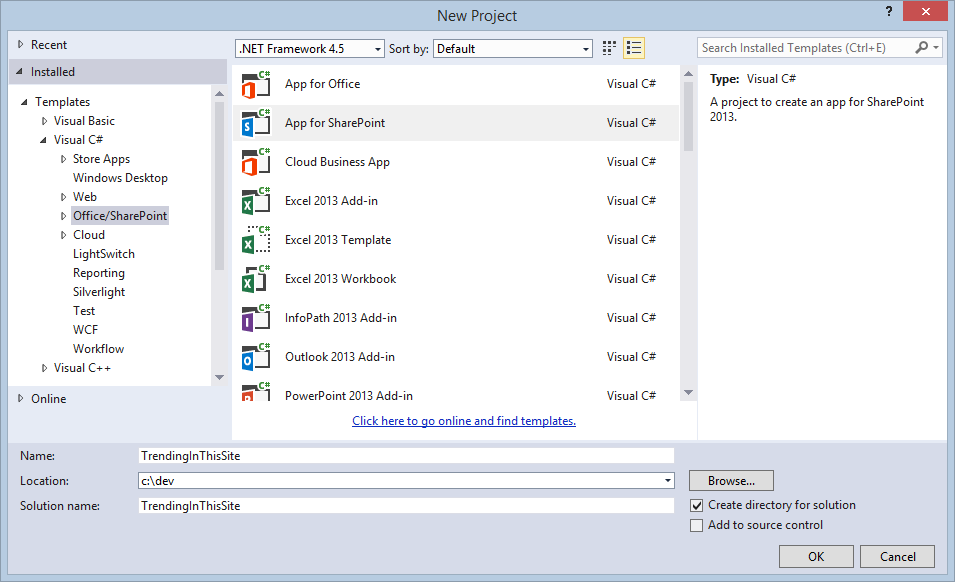Select Reporting template category

pos(99,273)
